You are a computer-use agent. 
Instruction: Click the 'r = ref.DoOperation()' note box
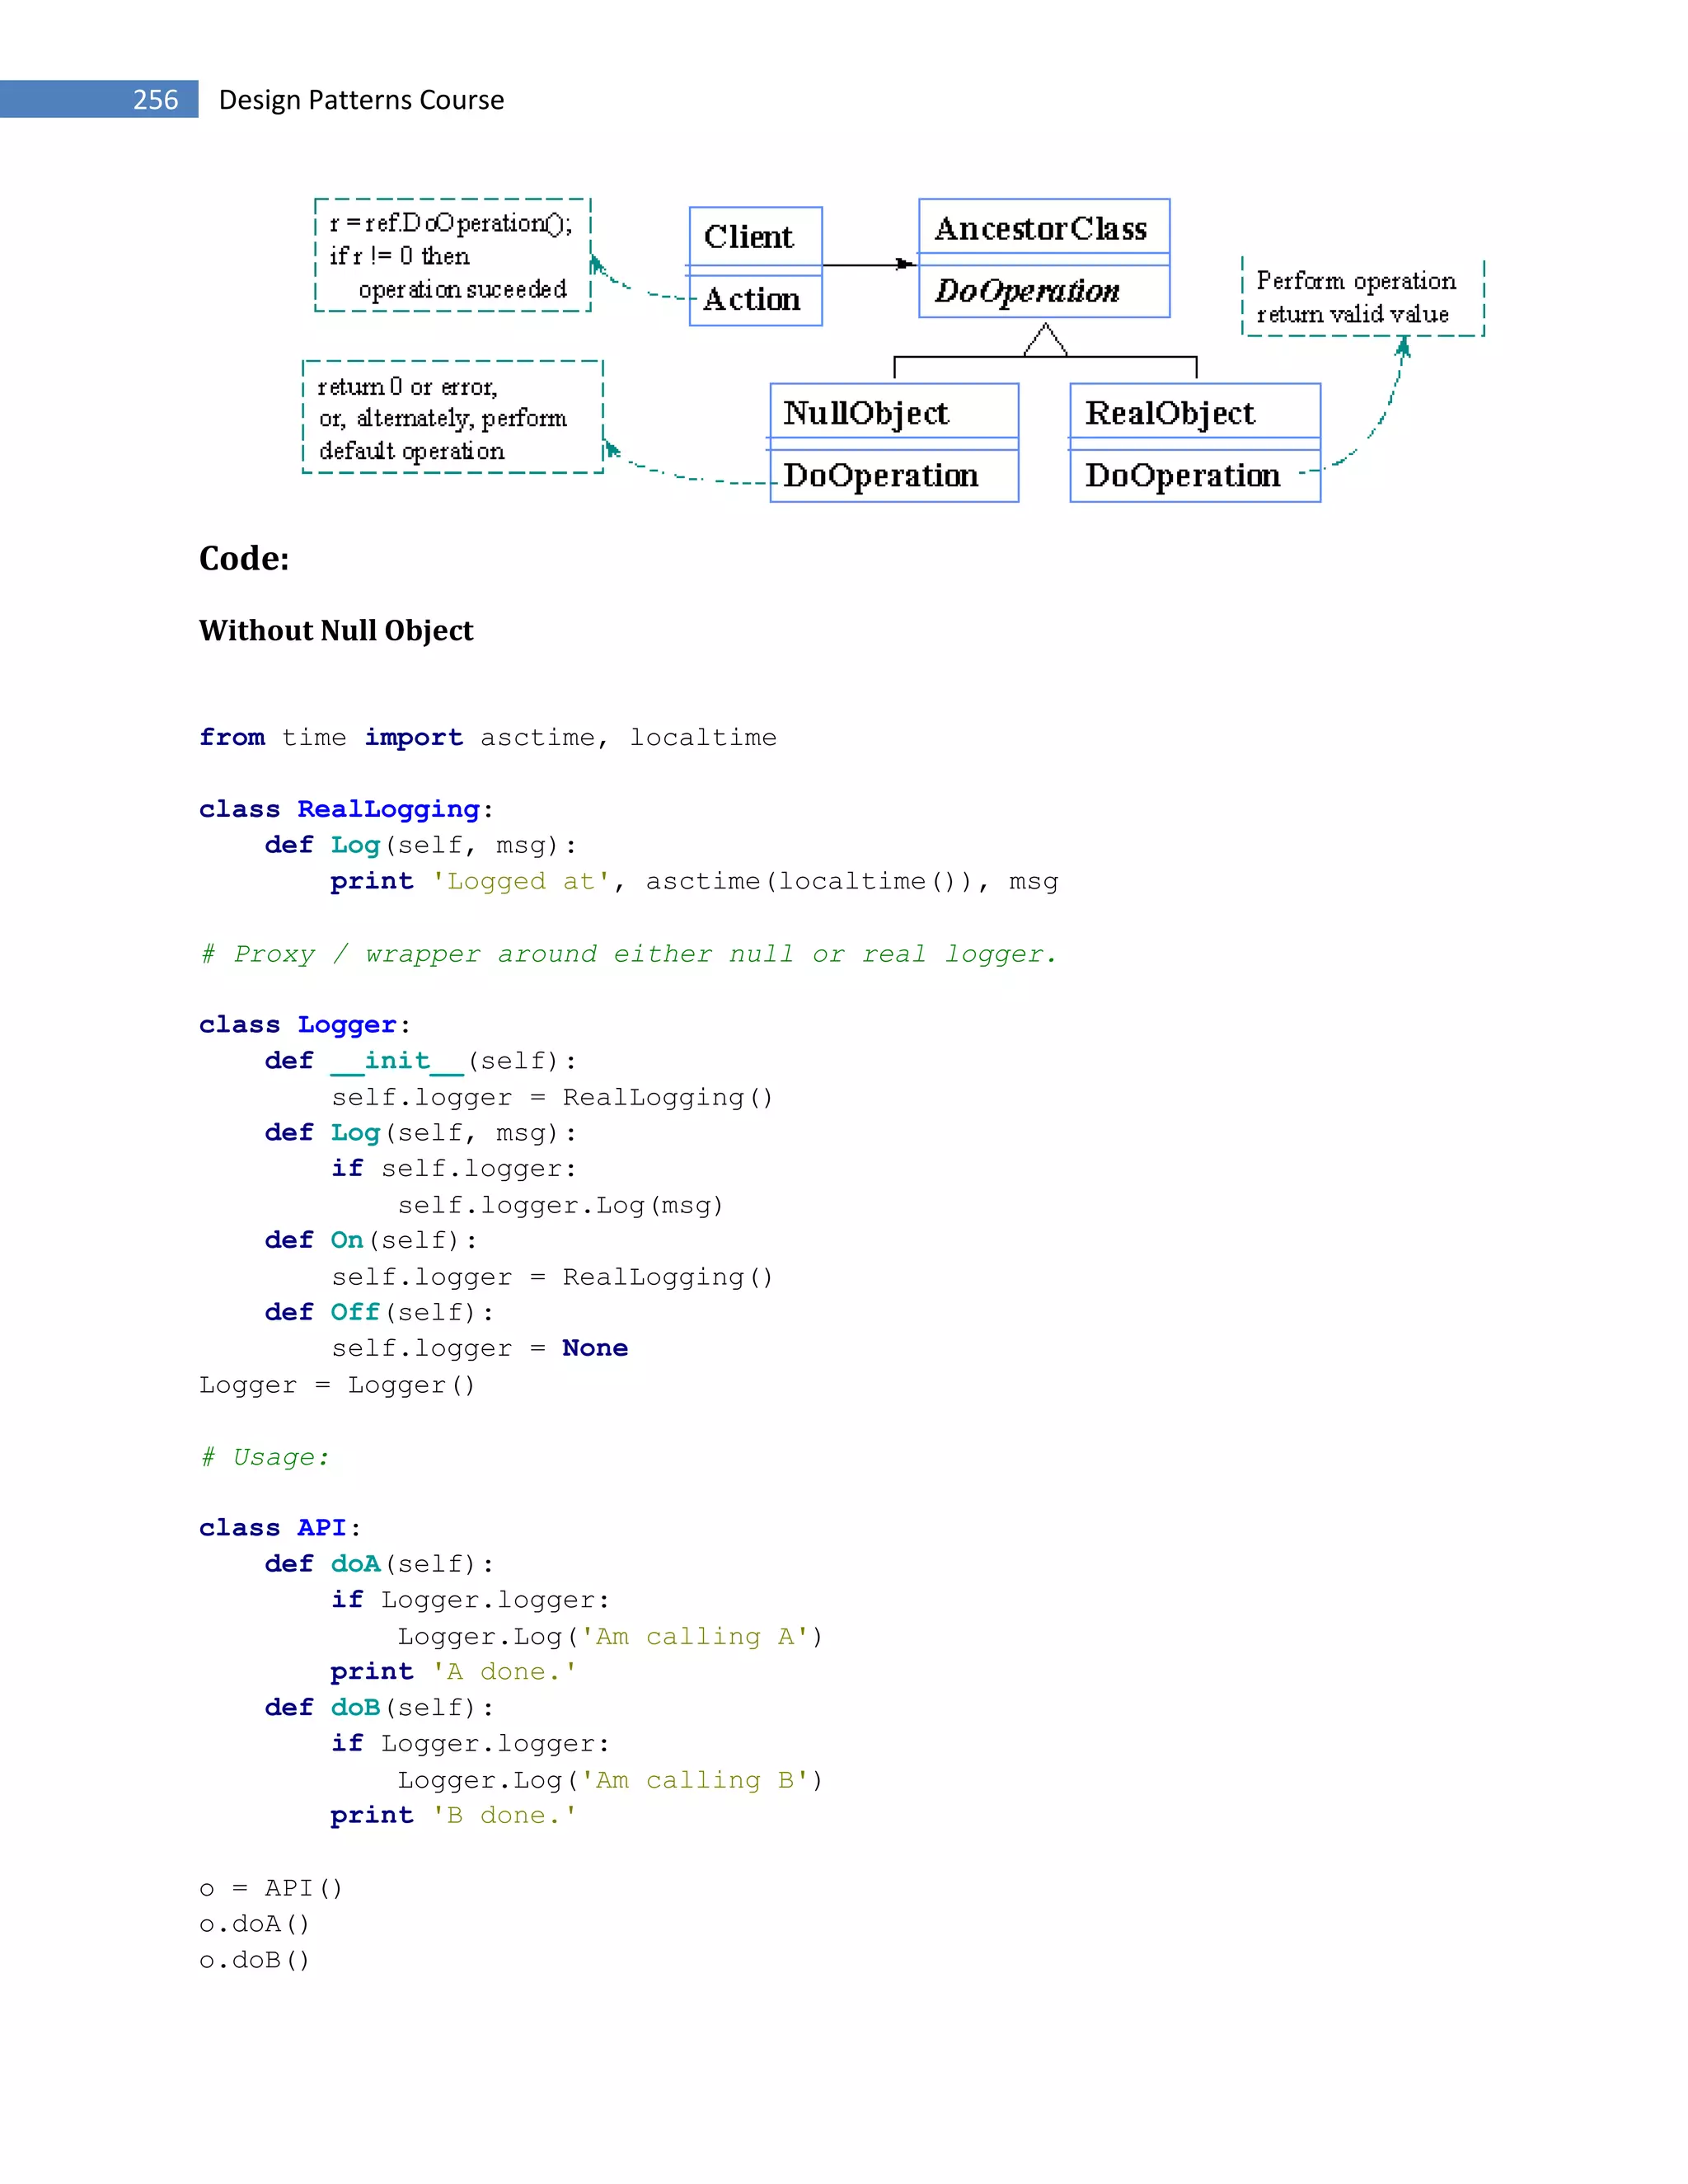(452, 255)
